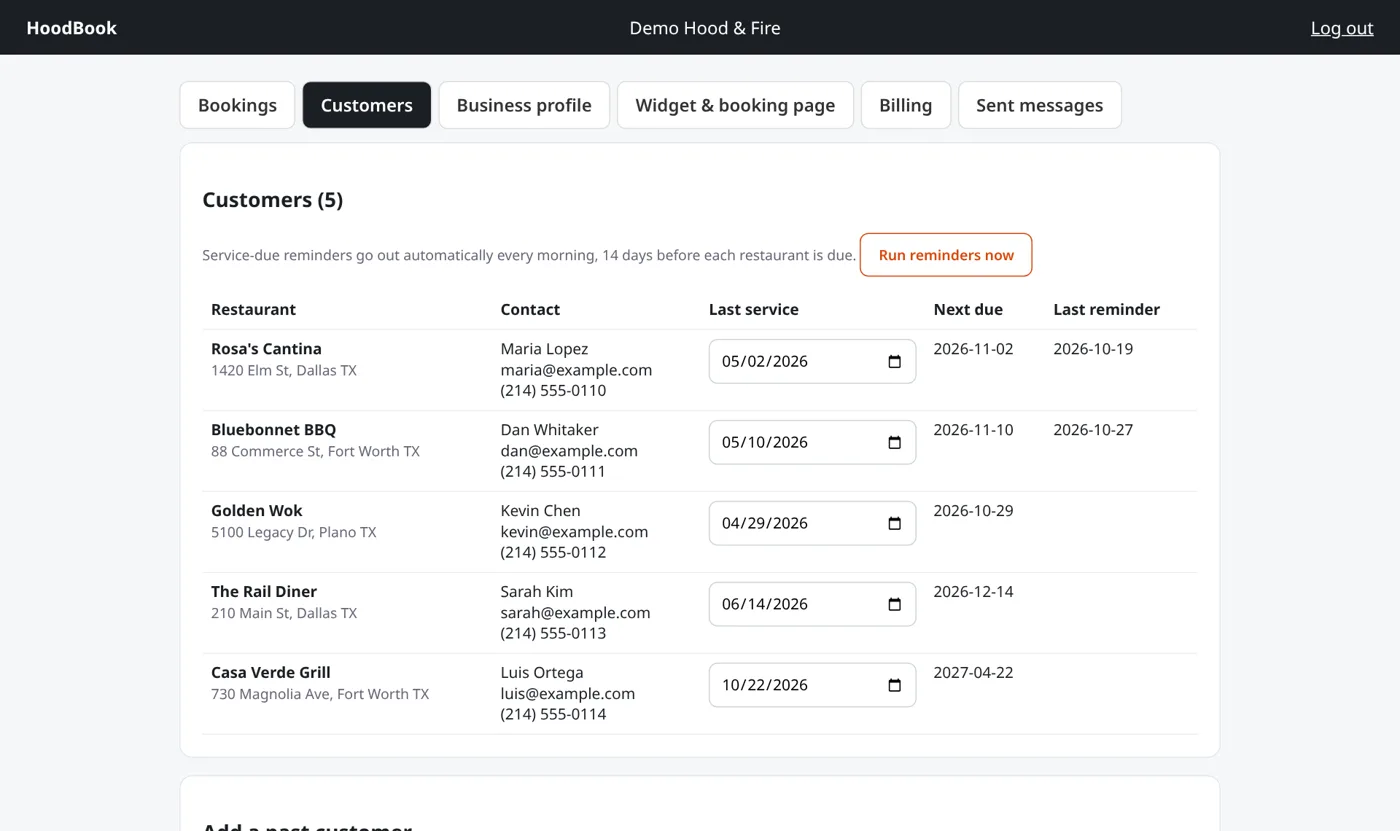1400x831 pixels.
Task: Click The Rail Diner restaurant name
Action: coord(264,592)
